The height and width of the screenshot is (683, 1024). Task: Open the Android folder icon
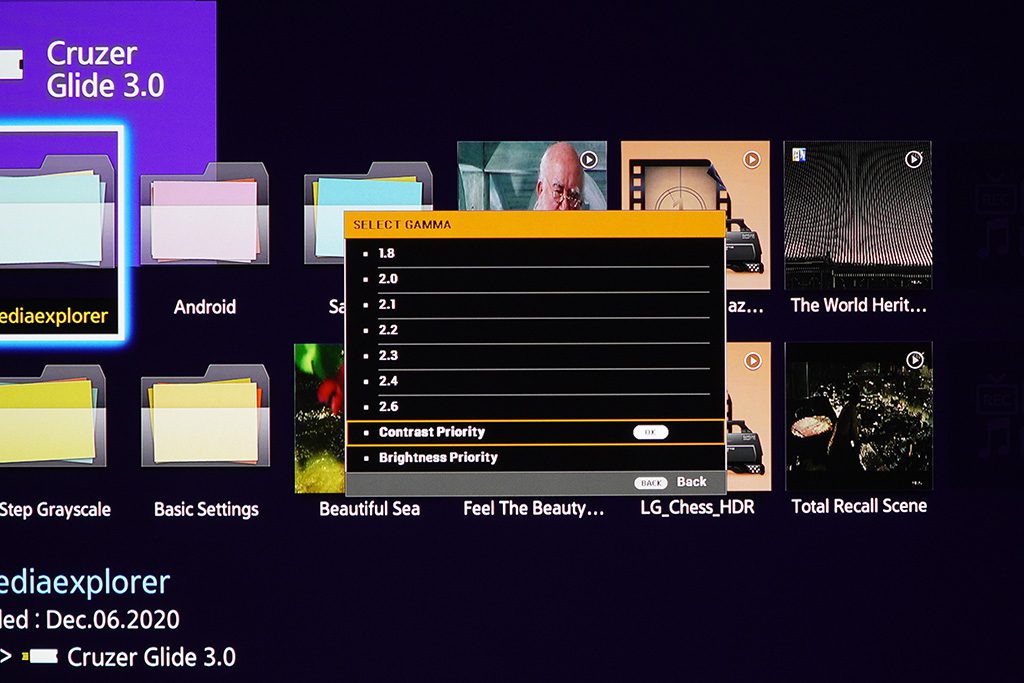click(204, 213)
